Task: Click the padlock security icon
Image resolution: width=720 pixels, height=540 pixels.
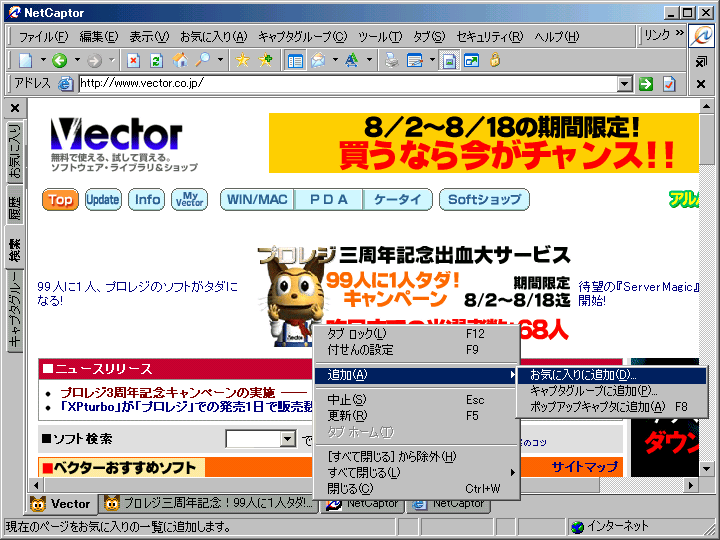Action: [495, 60]
